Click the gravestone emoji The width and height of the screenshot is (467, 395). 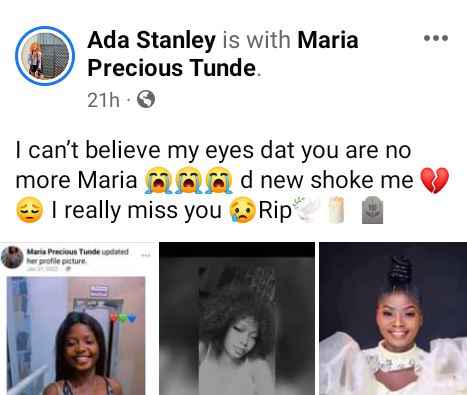(x=373, y=210)
